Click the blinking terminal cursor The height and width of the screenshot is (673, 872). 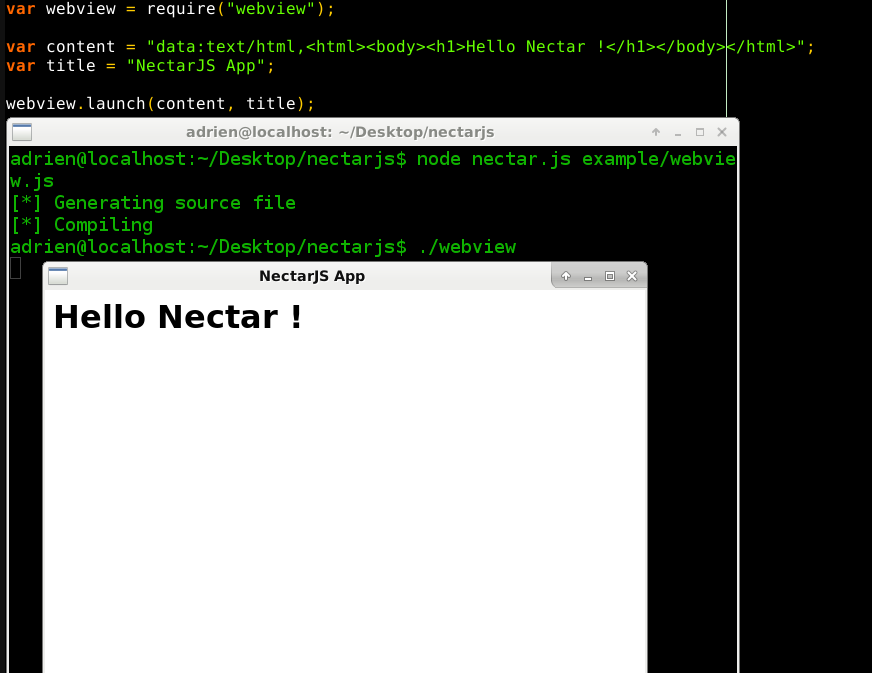pyautogui.click(x=13, y=267)
